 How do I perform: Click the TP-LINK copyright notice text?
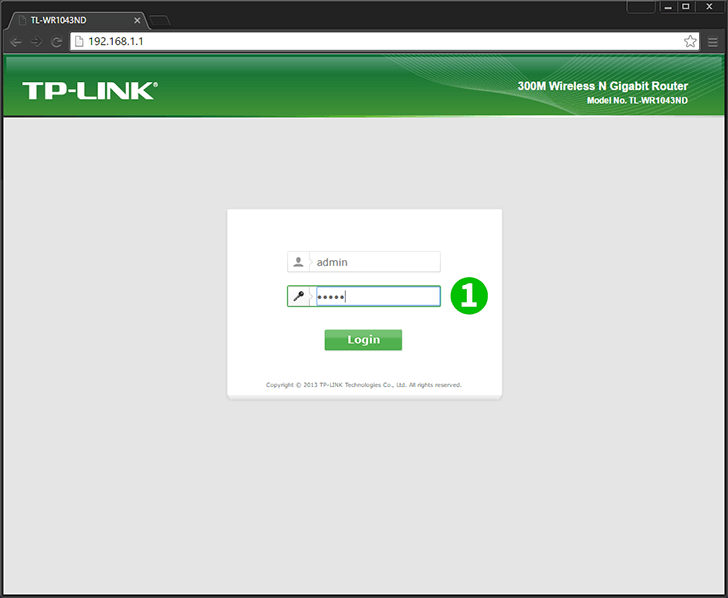coord(364,385)
